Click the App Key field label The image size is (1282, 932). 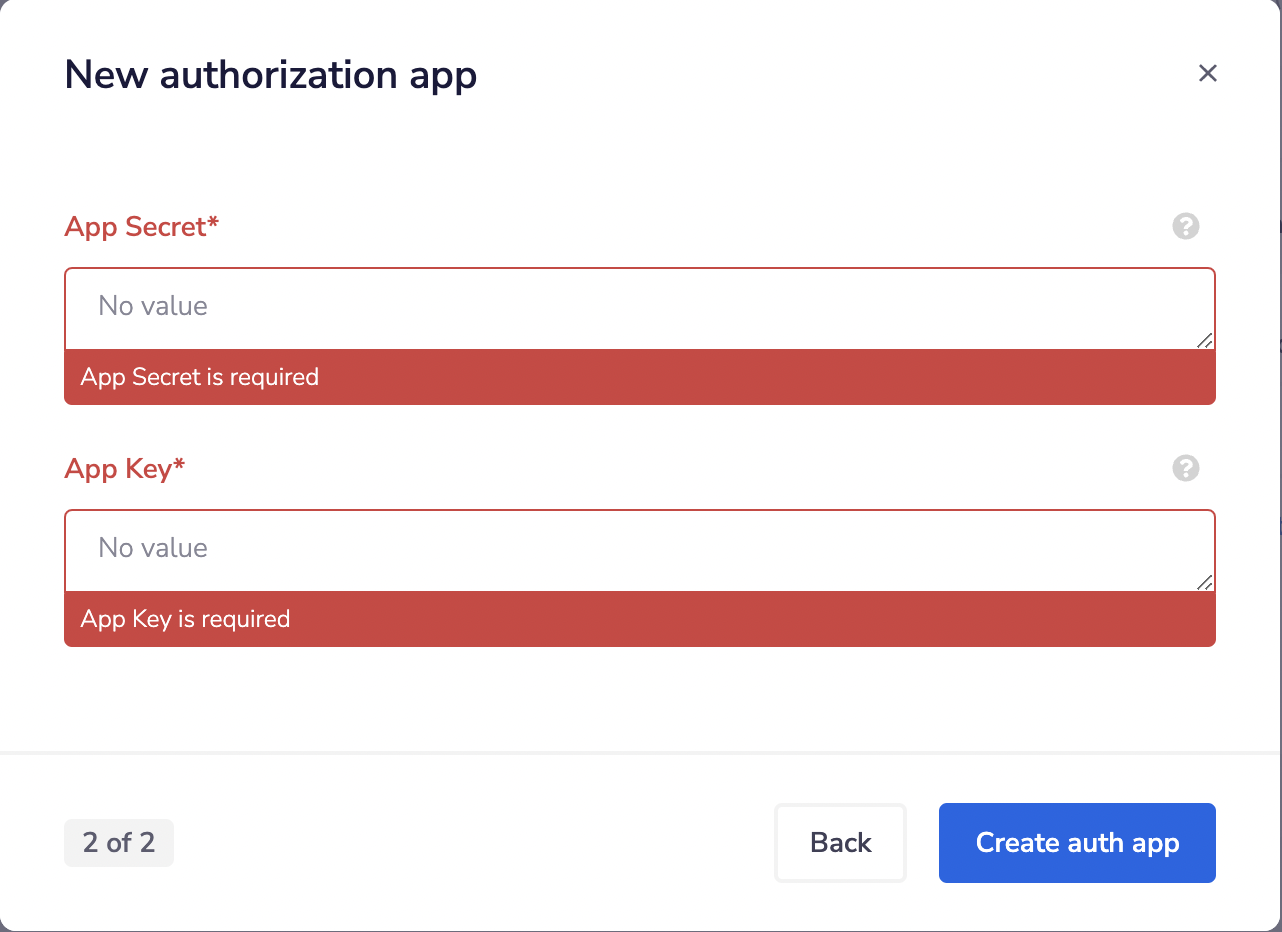(x=124, y=468)
